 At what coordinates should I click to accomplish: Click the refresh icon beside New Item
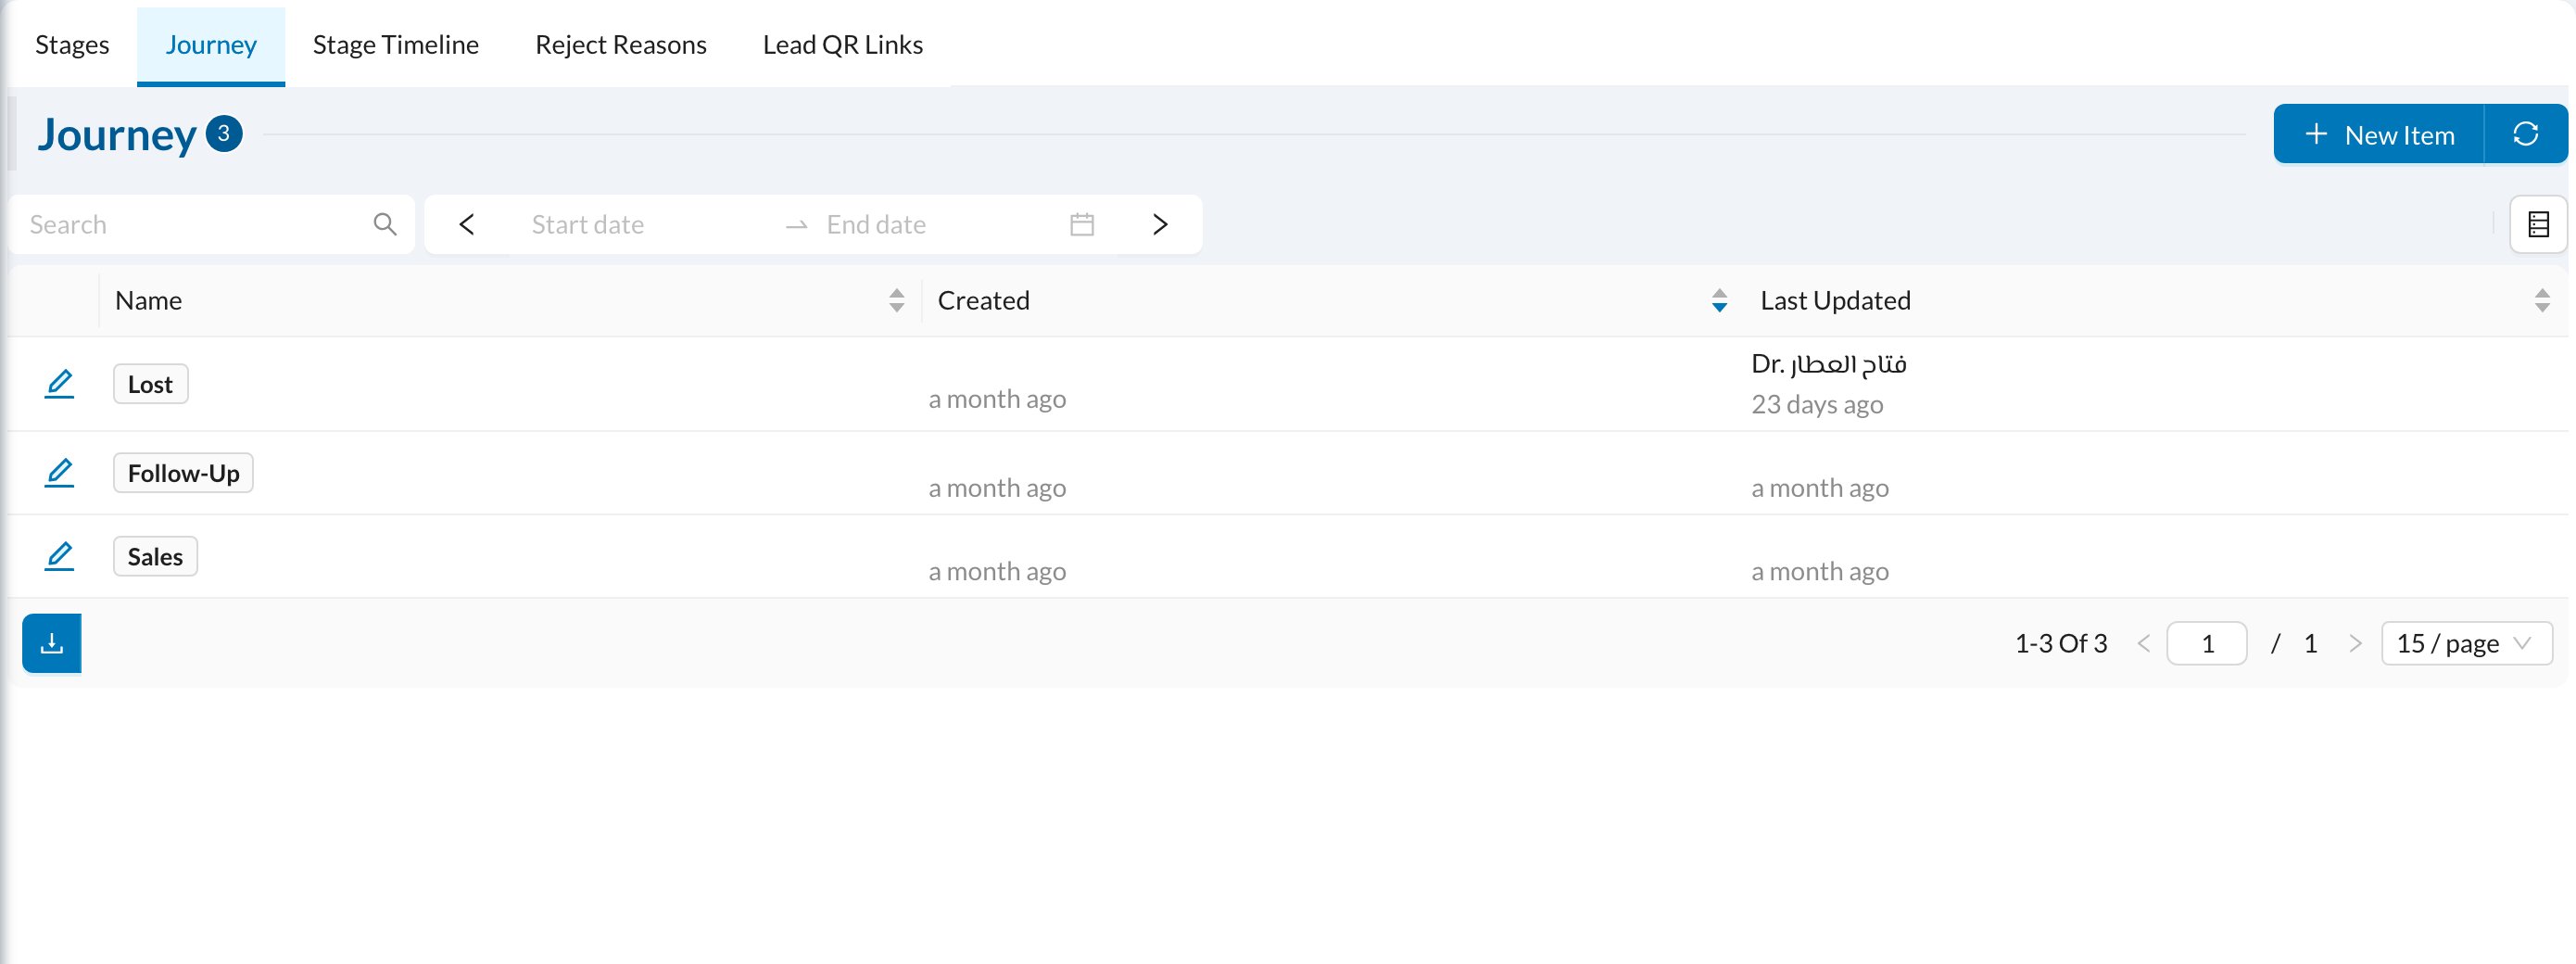2525,134
